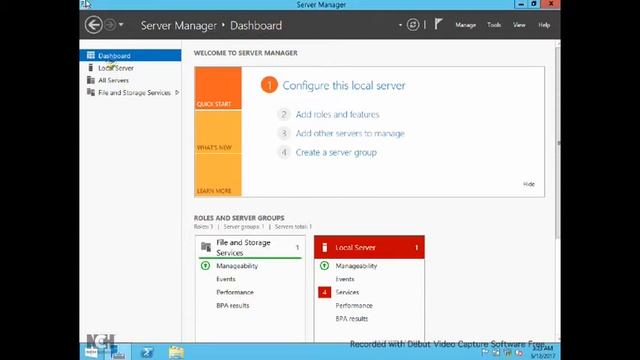
Task: Click File and Storage Services sidebar icon
Action: pyautogui.click(x=91, y=93)
